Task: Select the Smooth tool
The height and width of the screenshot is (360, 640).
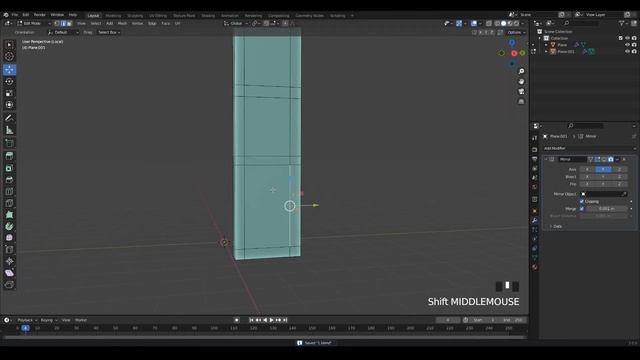Action: [x=9, y=238]
